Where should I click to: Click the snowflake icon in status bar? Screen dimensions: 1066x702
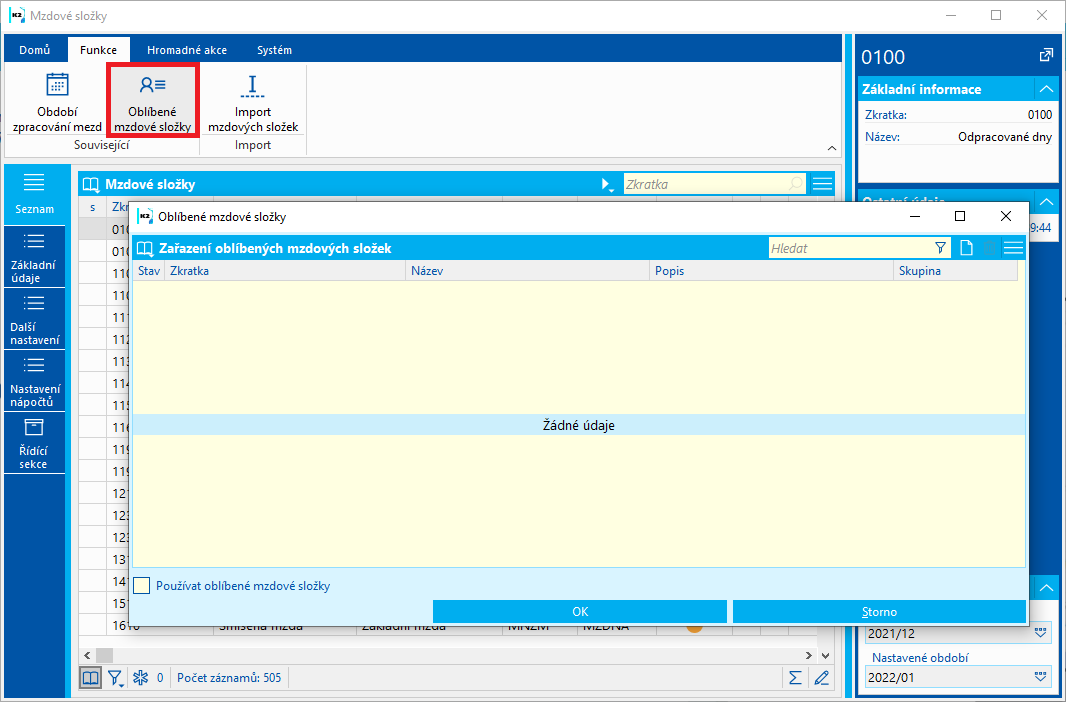(140, 677)
